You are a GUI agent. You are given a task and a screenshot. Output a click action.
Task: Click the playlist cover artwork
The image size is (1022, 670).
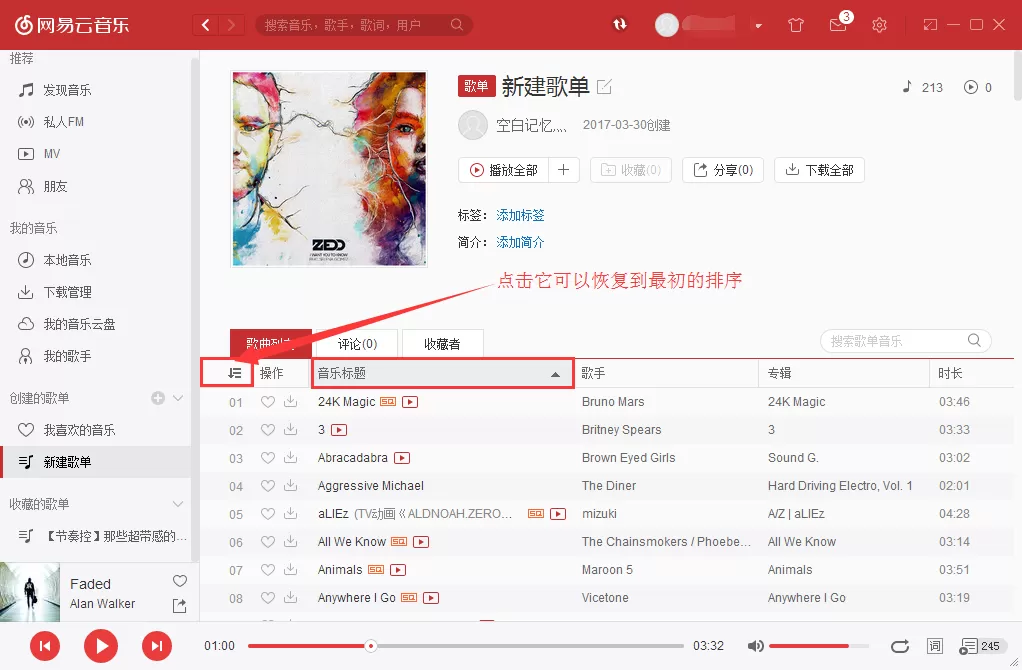pyautogui.click(x=329, y=169)
